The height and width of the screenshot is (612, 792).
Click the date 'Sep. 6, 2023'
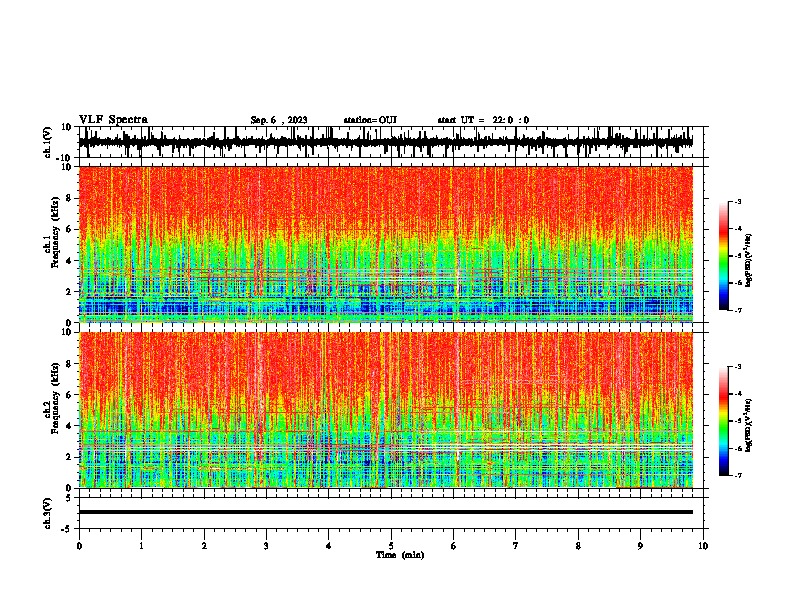point(279,120)
